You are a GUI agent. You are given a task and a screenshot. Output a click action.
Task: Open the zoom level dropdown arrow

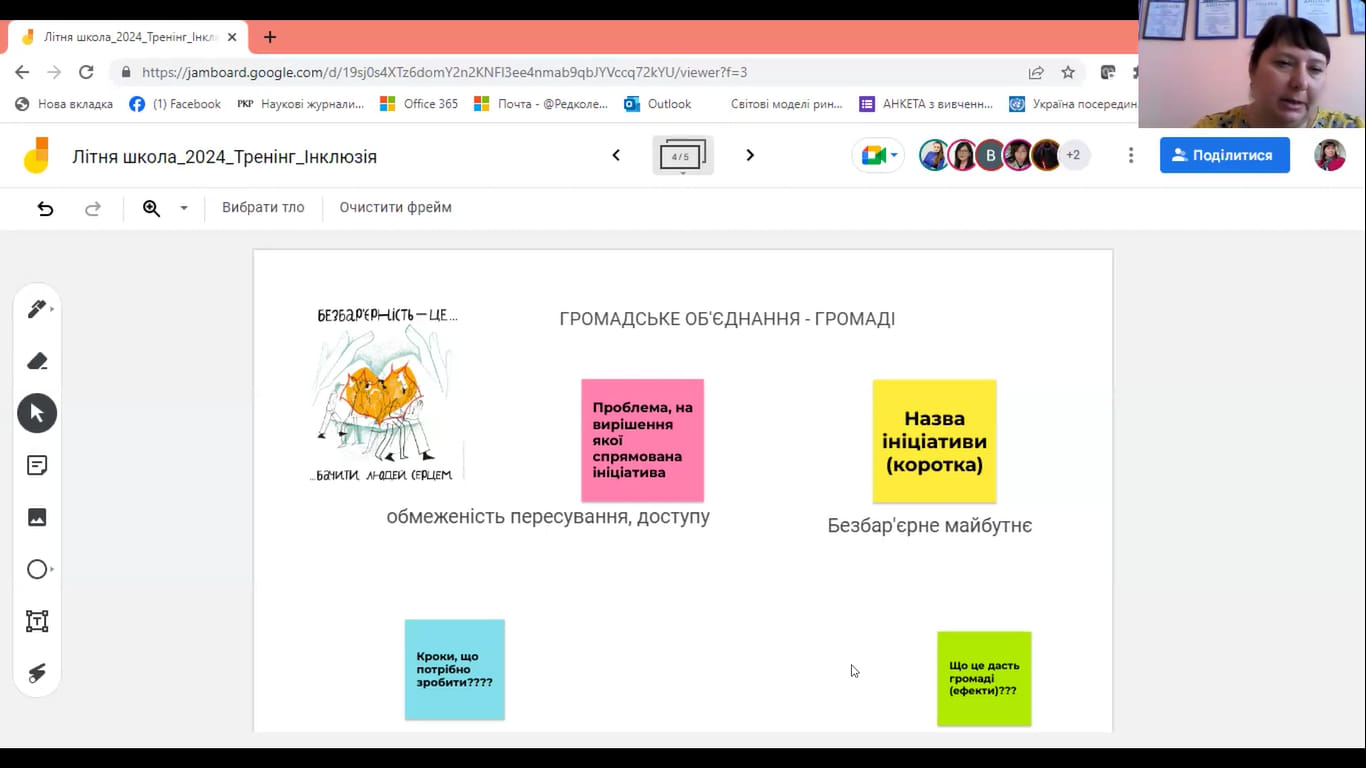[184, 208]
